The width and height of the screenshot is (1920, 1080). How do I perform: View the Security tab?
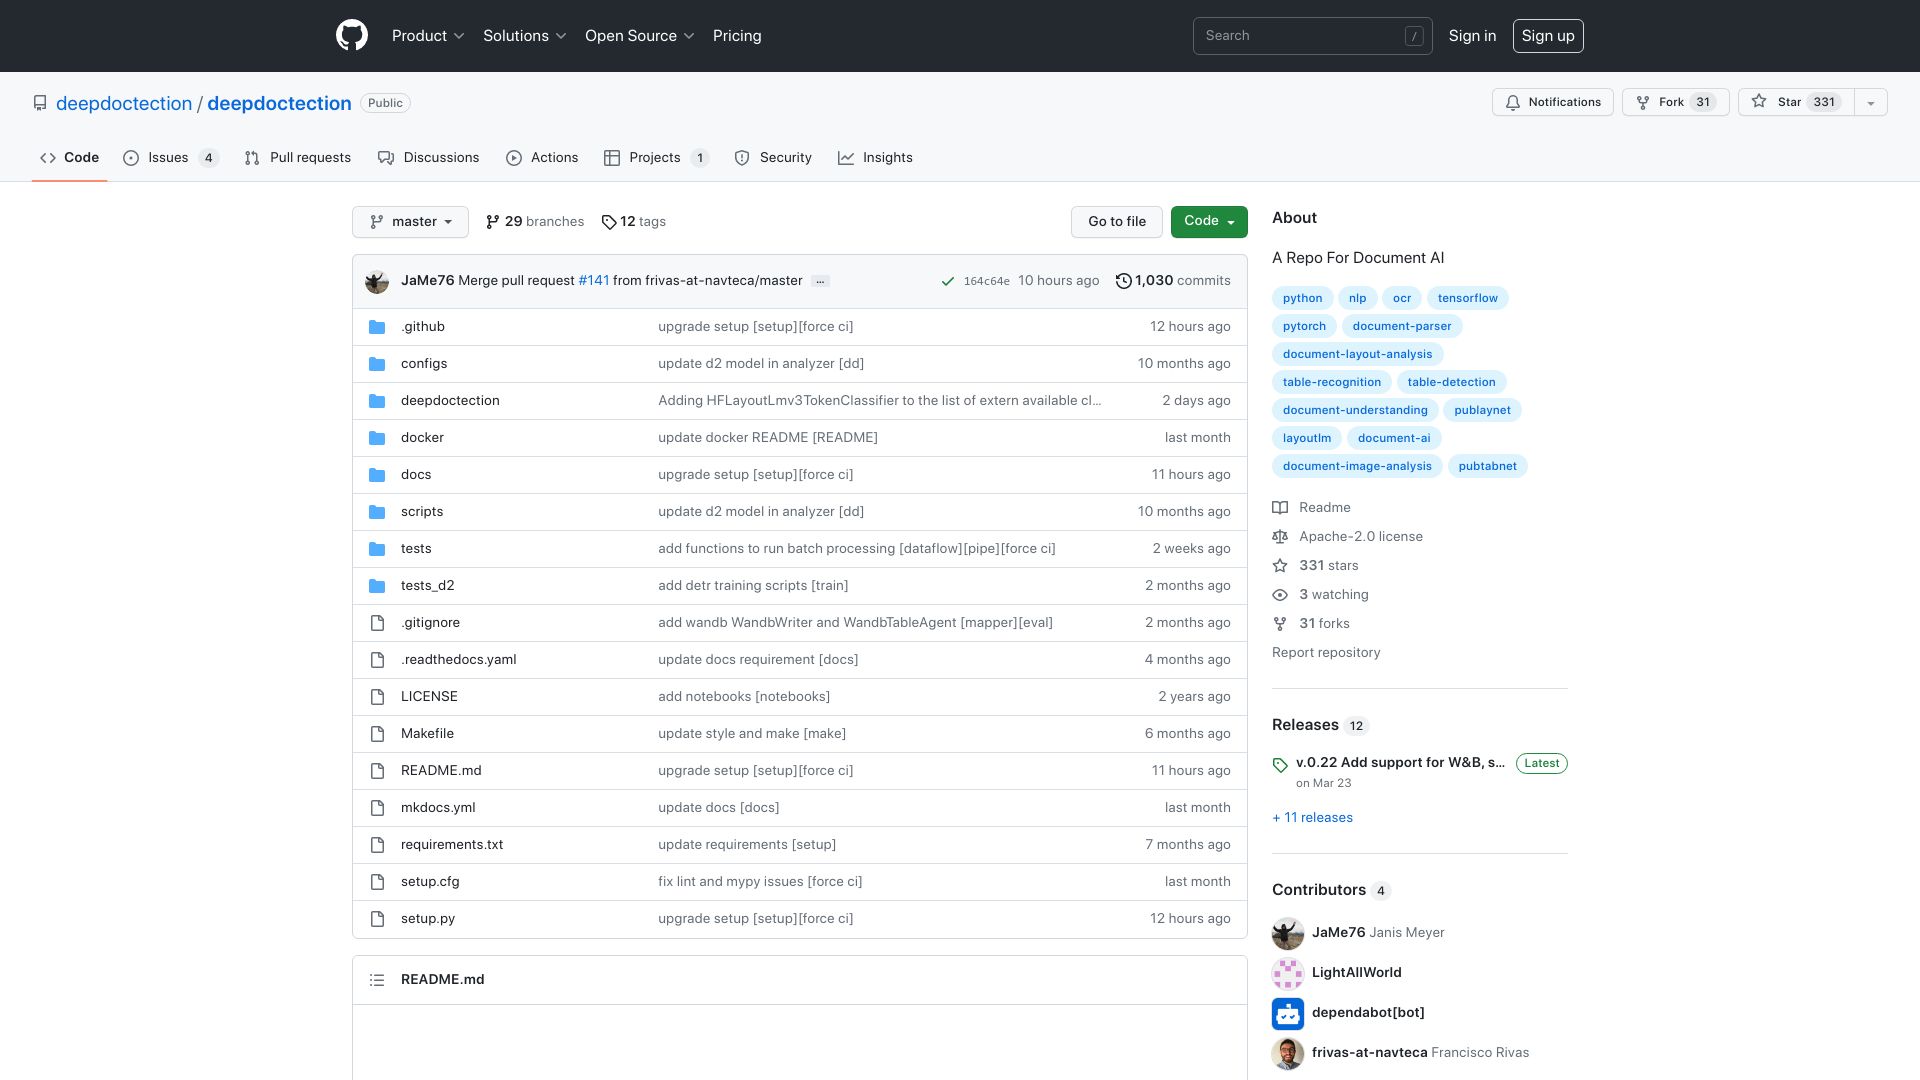773,158
